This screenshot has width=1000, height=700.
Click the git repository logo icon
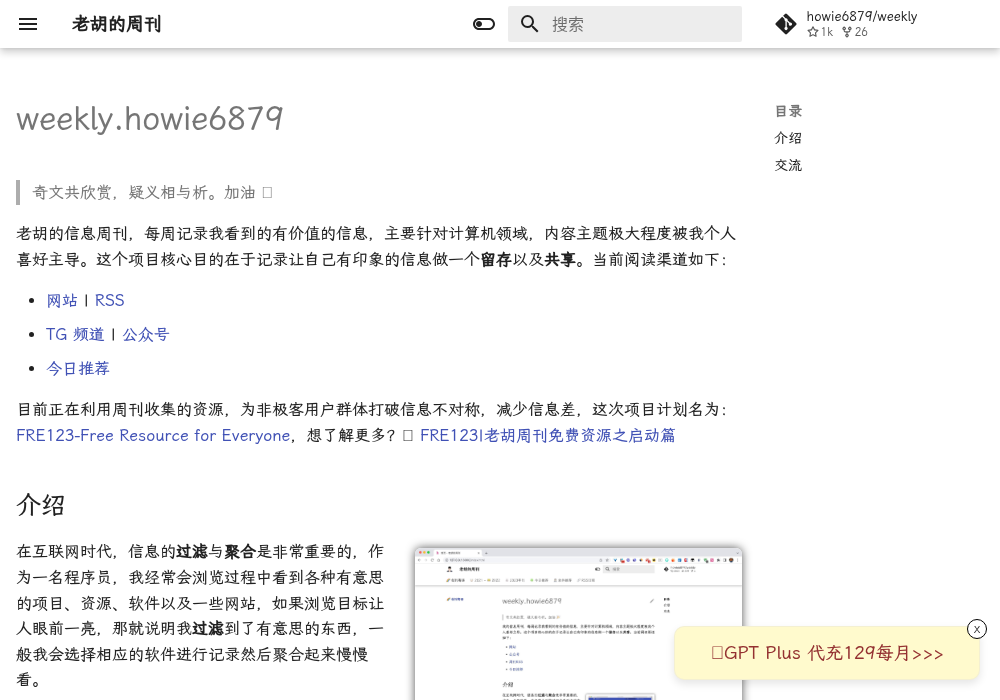point(786,24)
